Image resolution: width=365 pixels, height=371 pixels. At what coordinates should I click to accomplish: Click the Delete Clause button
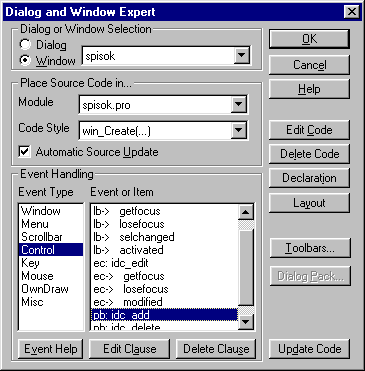216,349
